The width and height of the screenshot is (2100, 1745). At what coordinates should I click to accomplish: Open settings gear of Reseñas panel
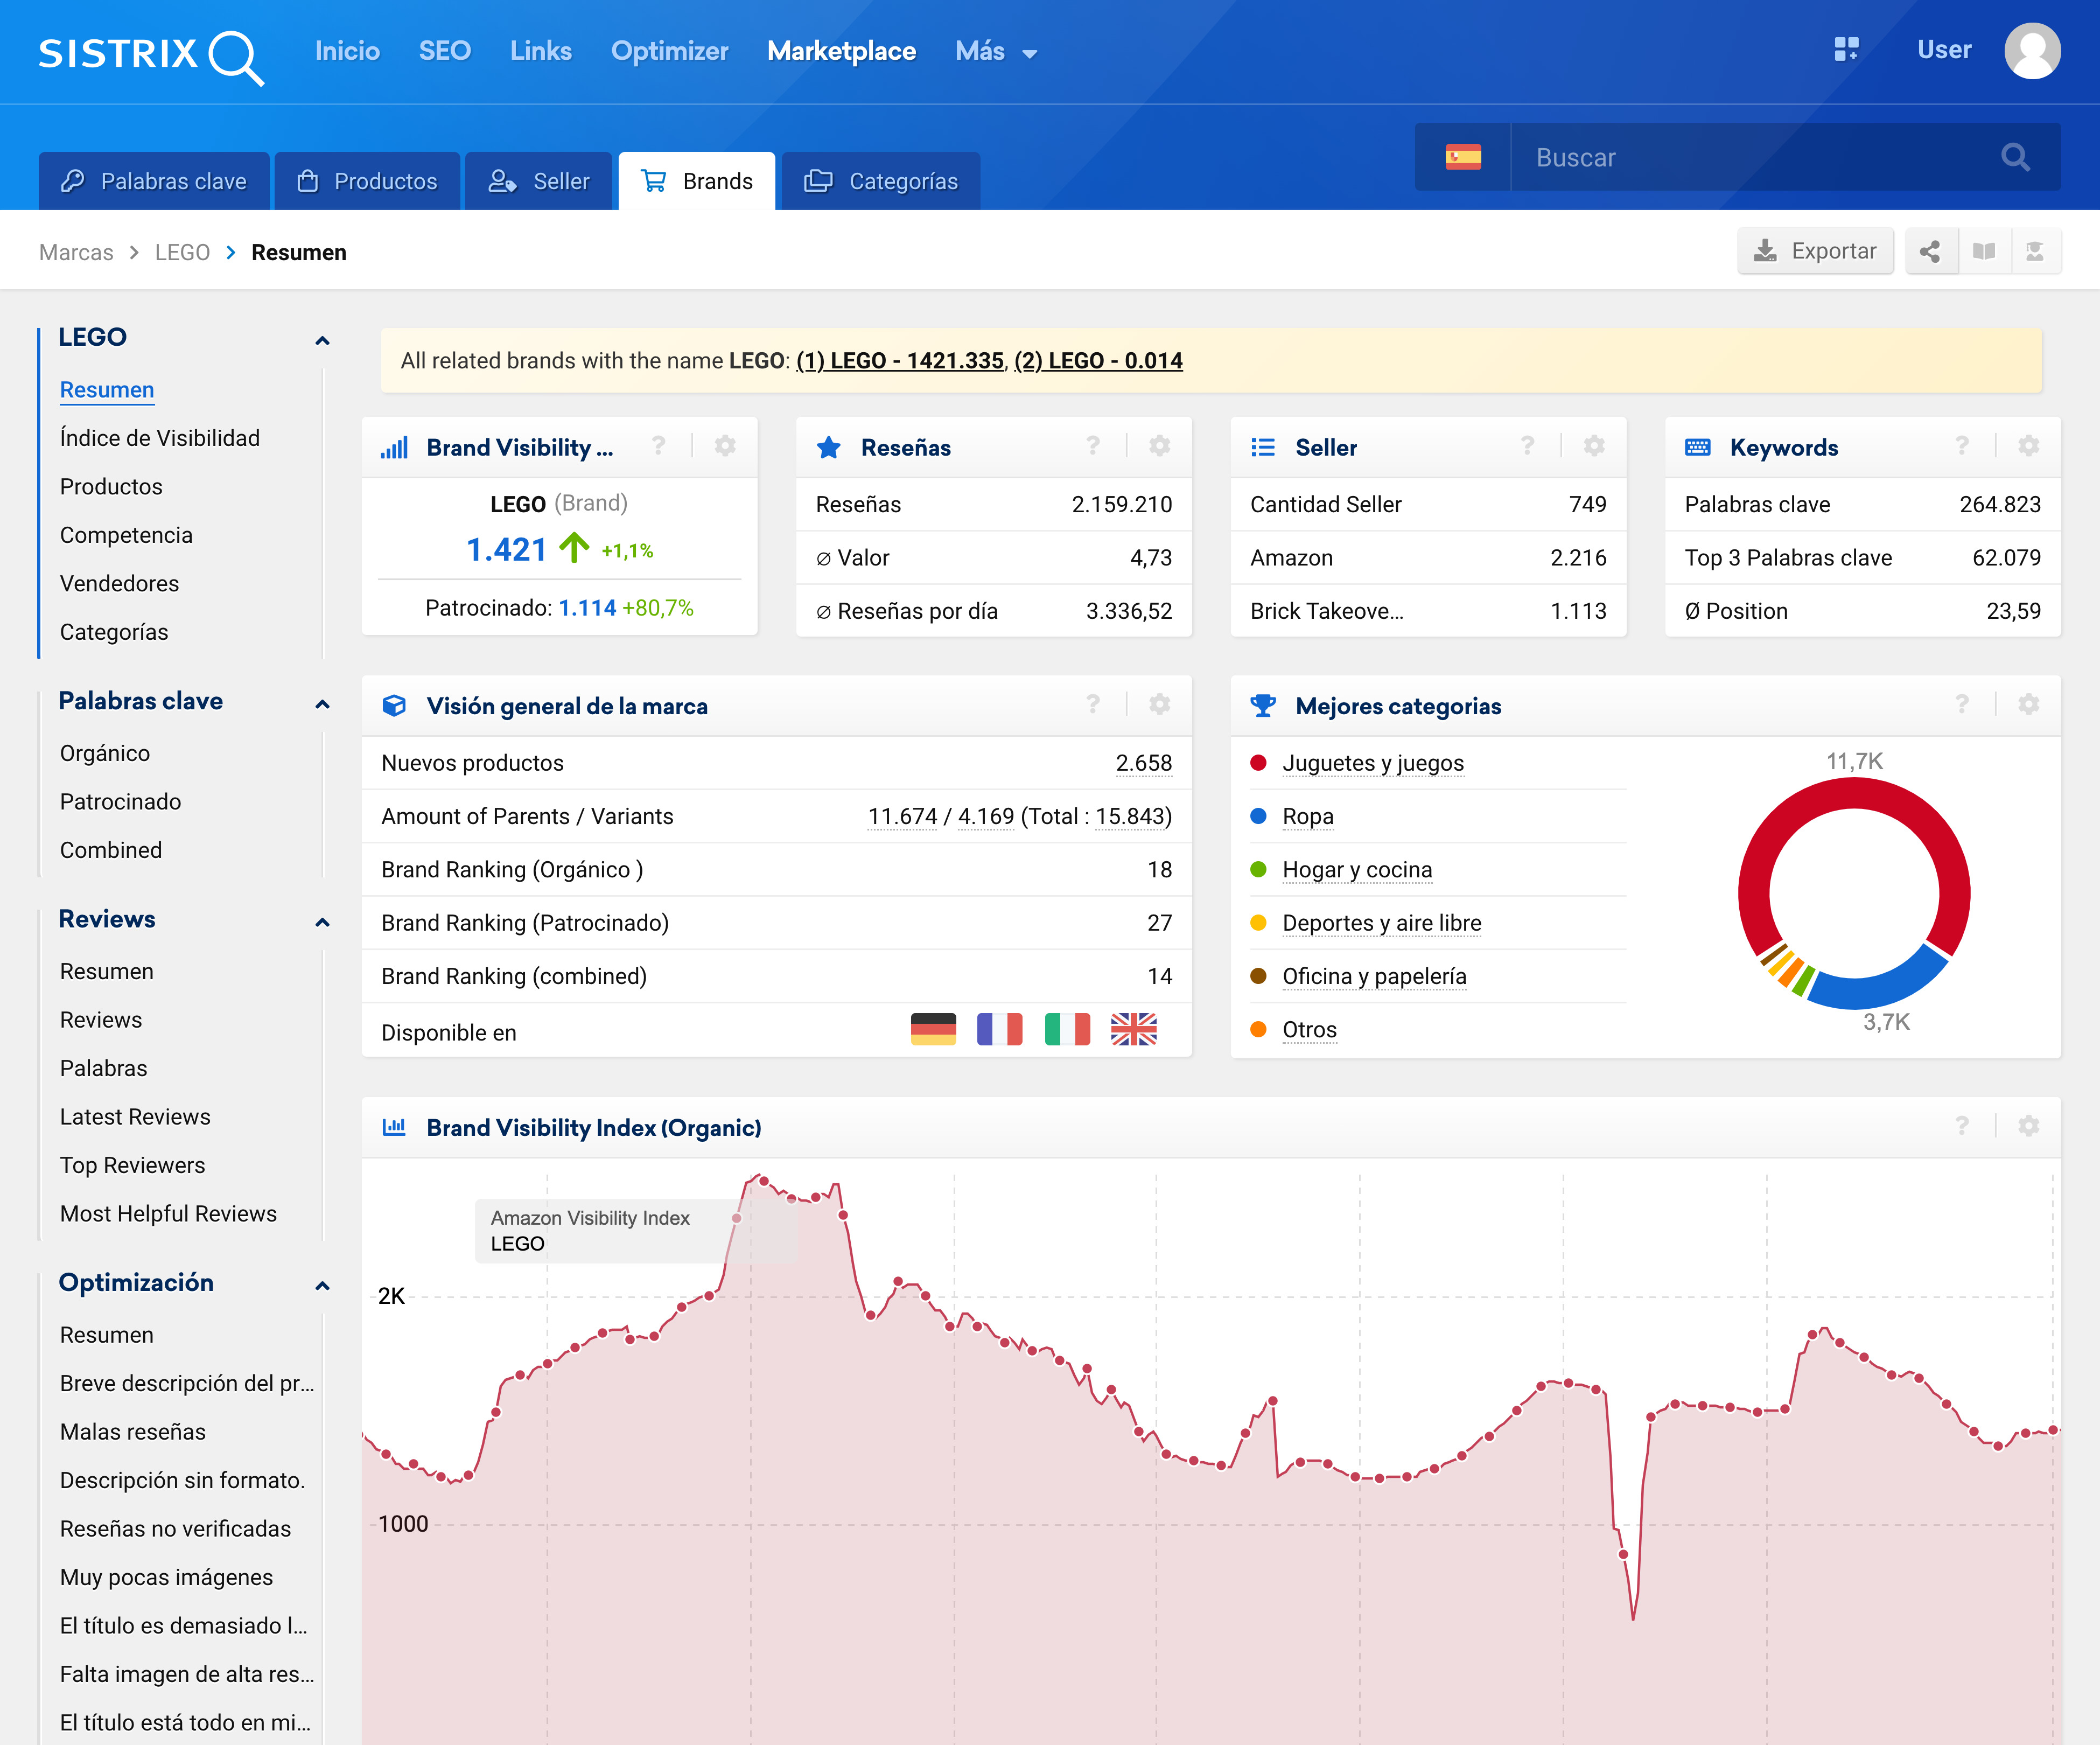(1160, 446)
